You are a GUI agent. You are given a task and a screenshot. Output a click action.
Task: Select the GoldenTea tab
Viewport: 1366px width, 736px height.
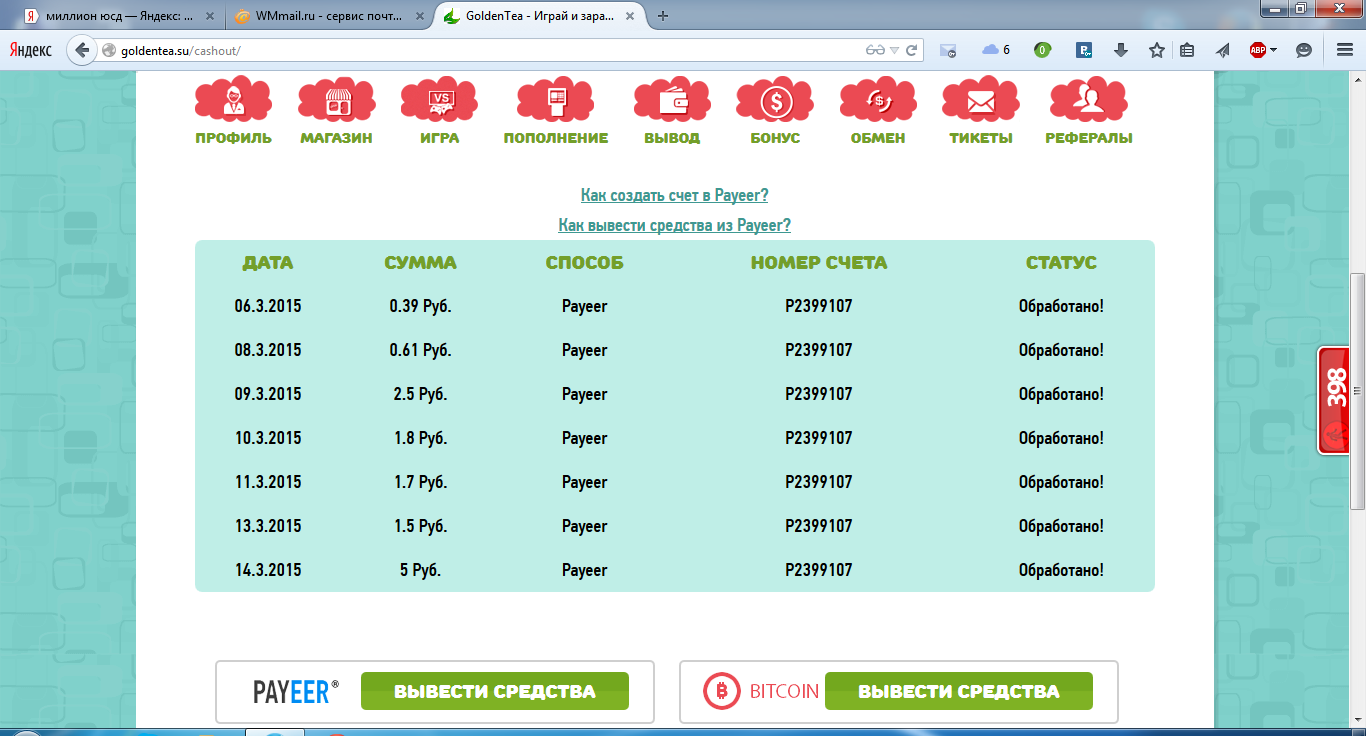pos(538,16)
